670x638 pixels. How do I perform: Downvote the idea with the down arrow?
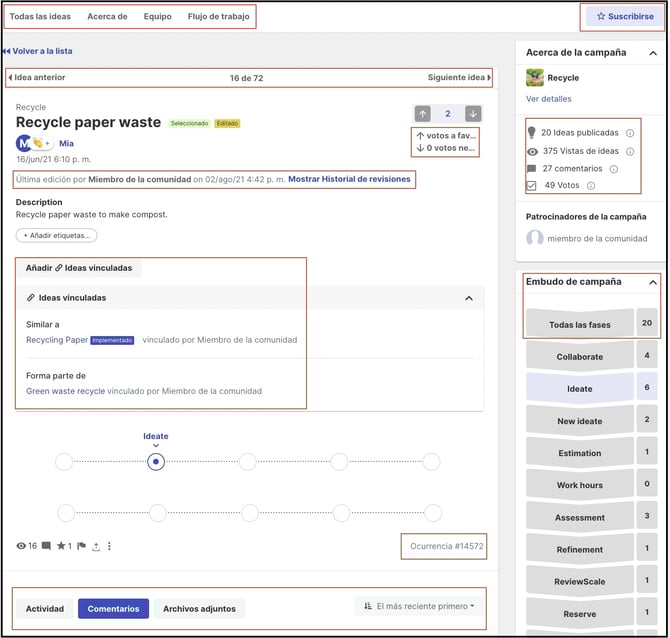[x=472, y=114]
